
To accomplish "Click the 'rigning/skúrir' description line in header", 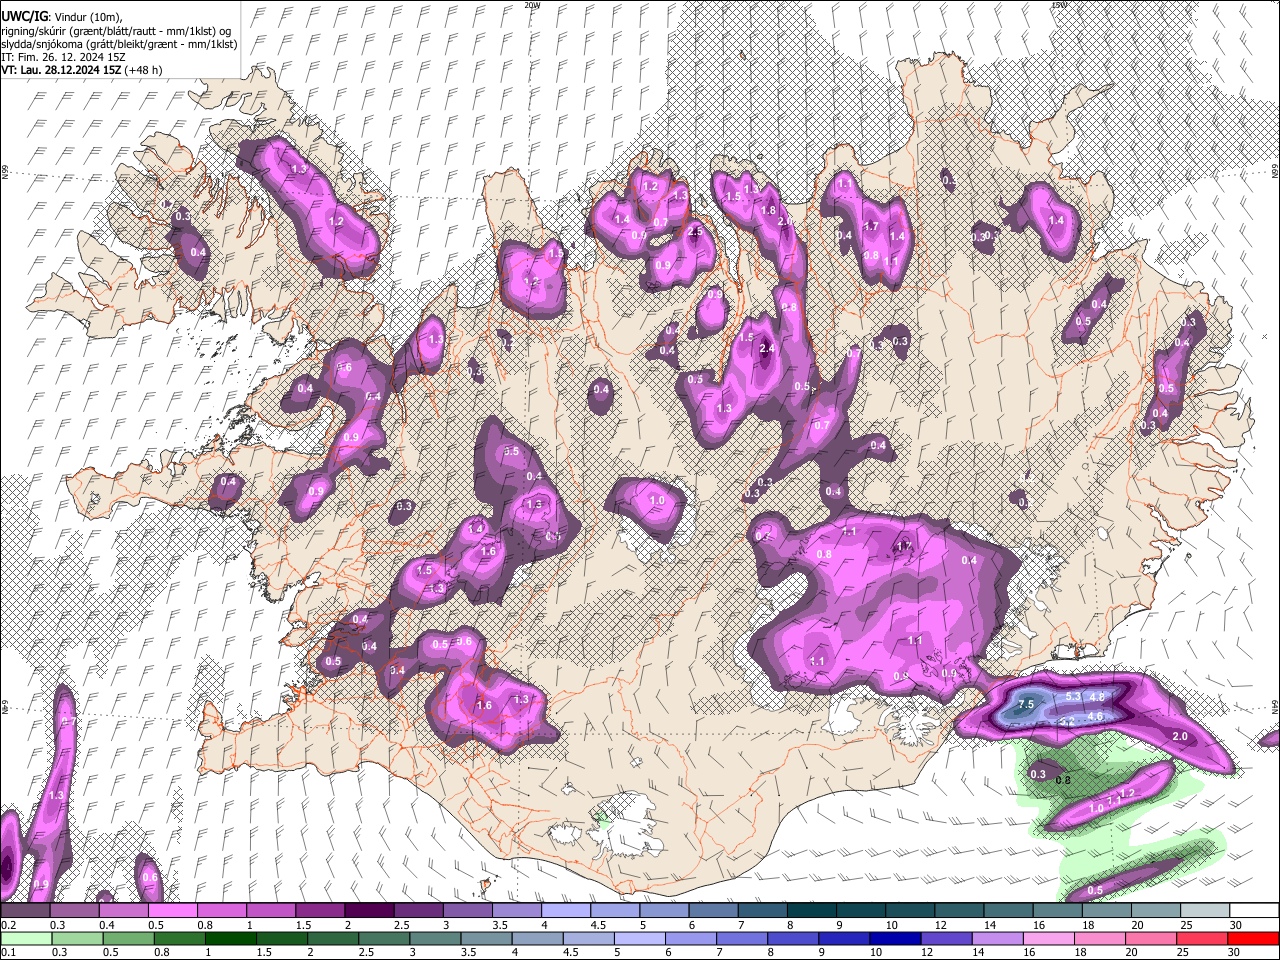I will [x=118, y=31].
